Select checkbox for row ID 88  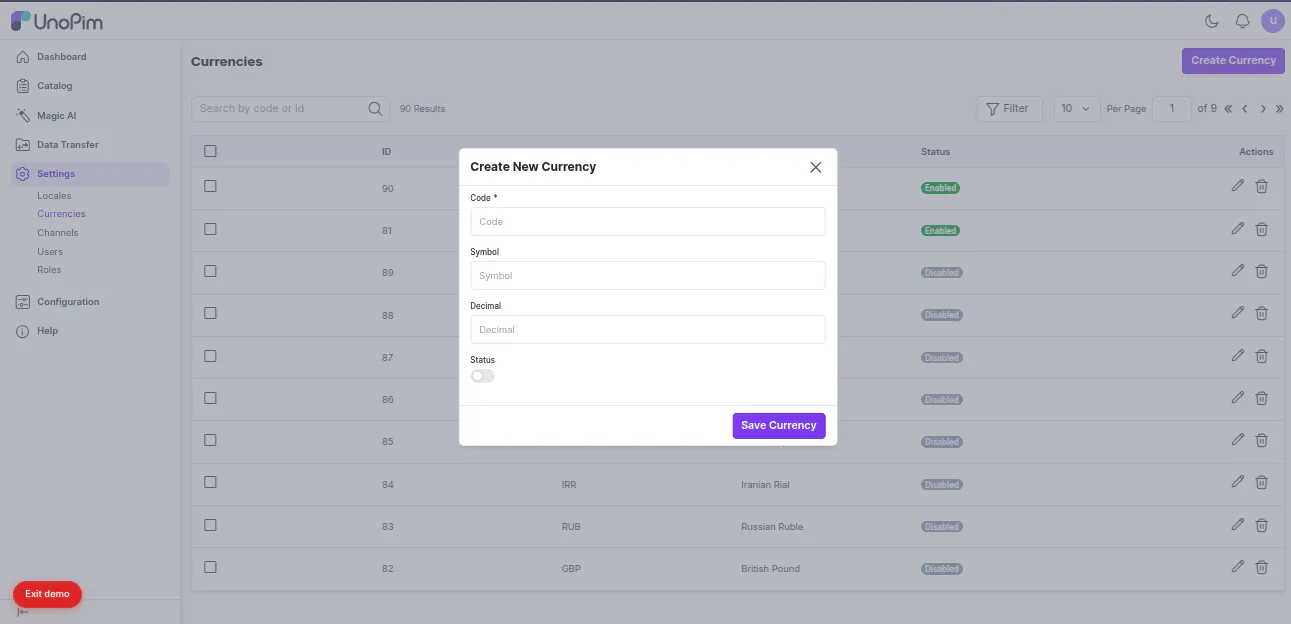pos(210,313)
